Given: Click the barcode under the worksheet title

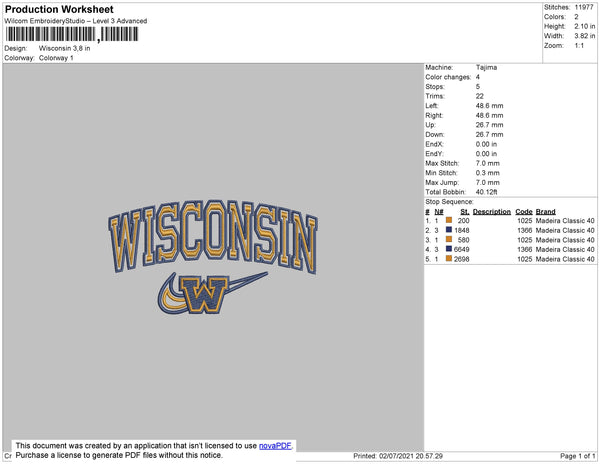Looking at the screenshot, I should [x=72, y=34].
